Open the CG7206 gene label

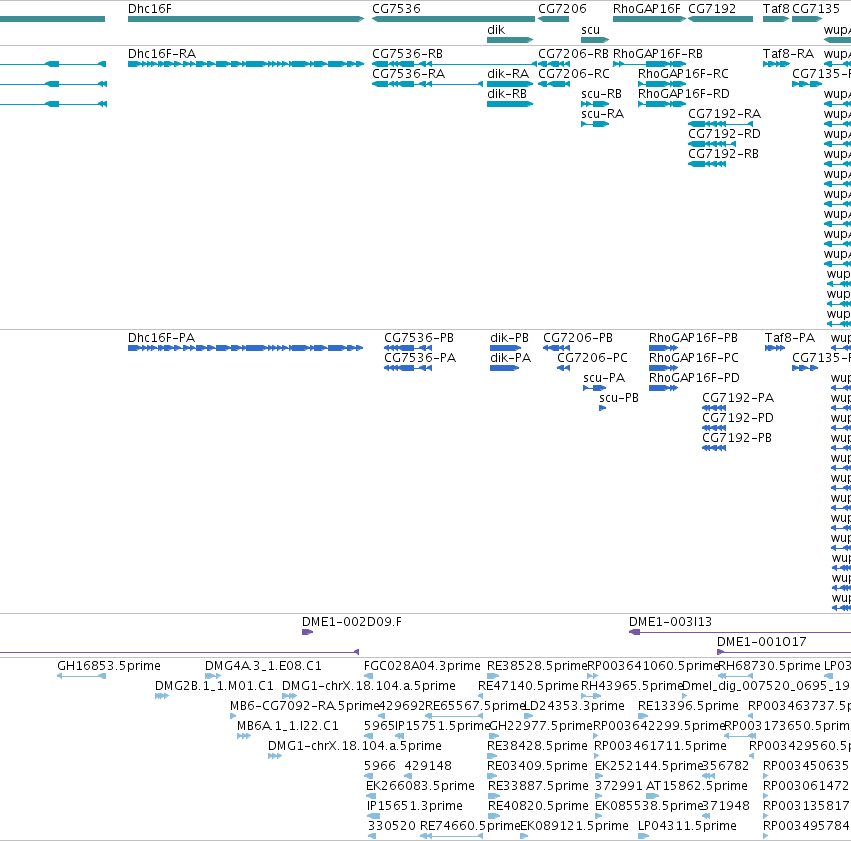point(562,9)
